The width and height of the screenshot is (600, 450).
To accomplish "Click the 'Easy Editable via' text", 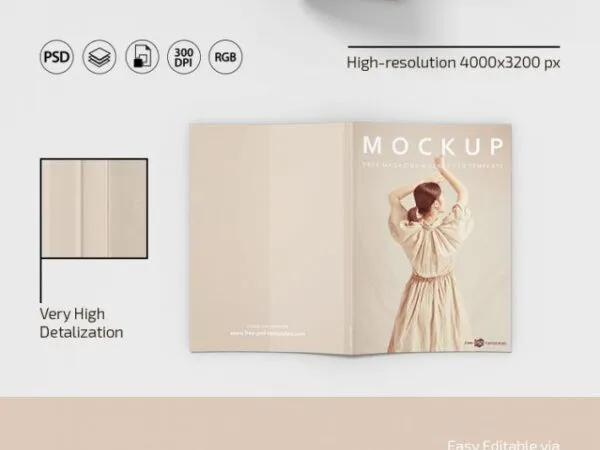I will [503, 445].
